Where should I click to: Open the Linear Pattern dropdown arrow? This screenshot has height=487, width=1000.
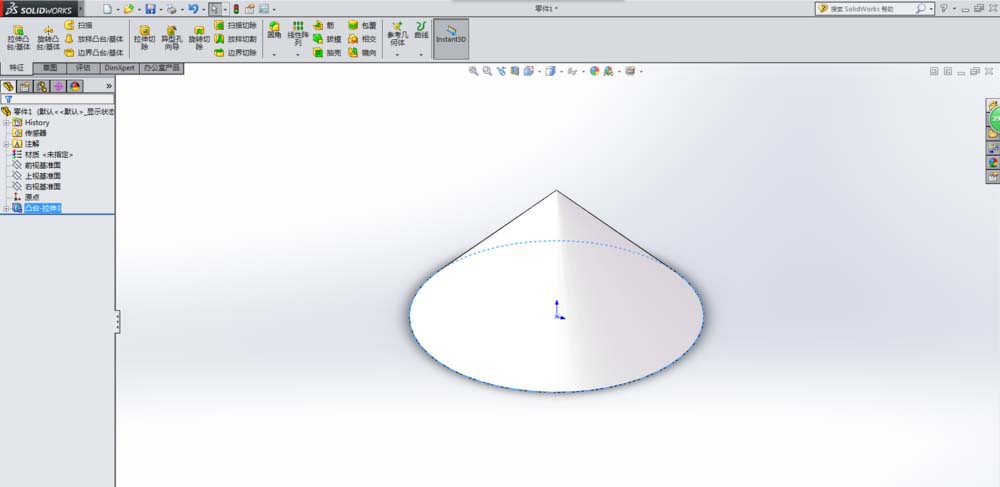pyautogui.click(x=298, y=55)
